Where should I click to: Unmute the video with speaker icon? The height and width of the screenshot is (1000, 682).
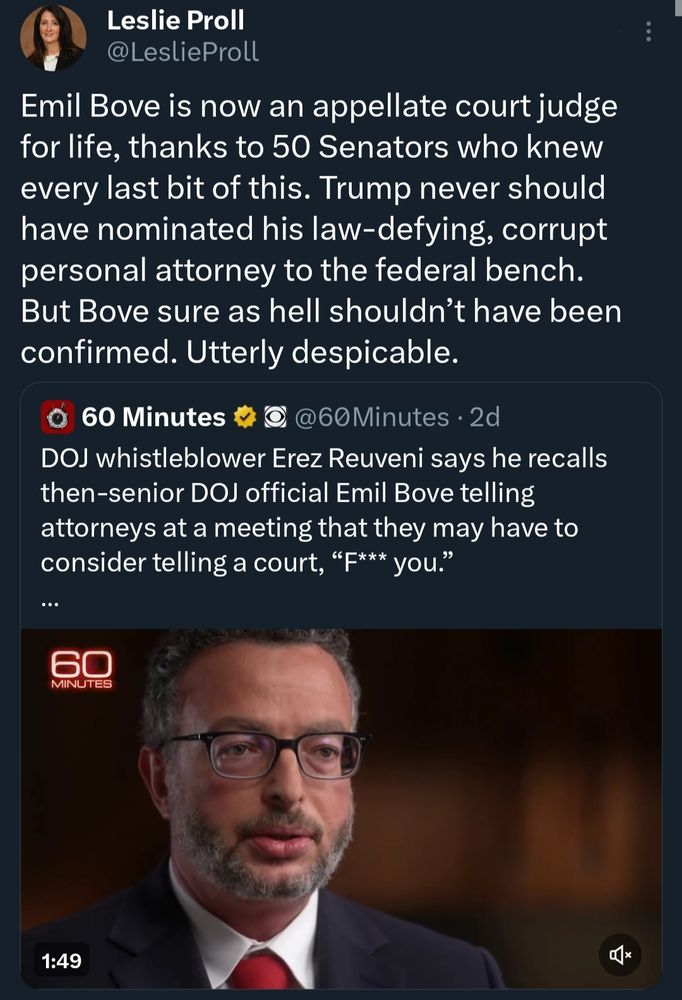pos(619,961)
